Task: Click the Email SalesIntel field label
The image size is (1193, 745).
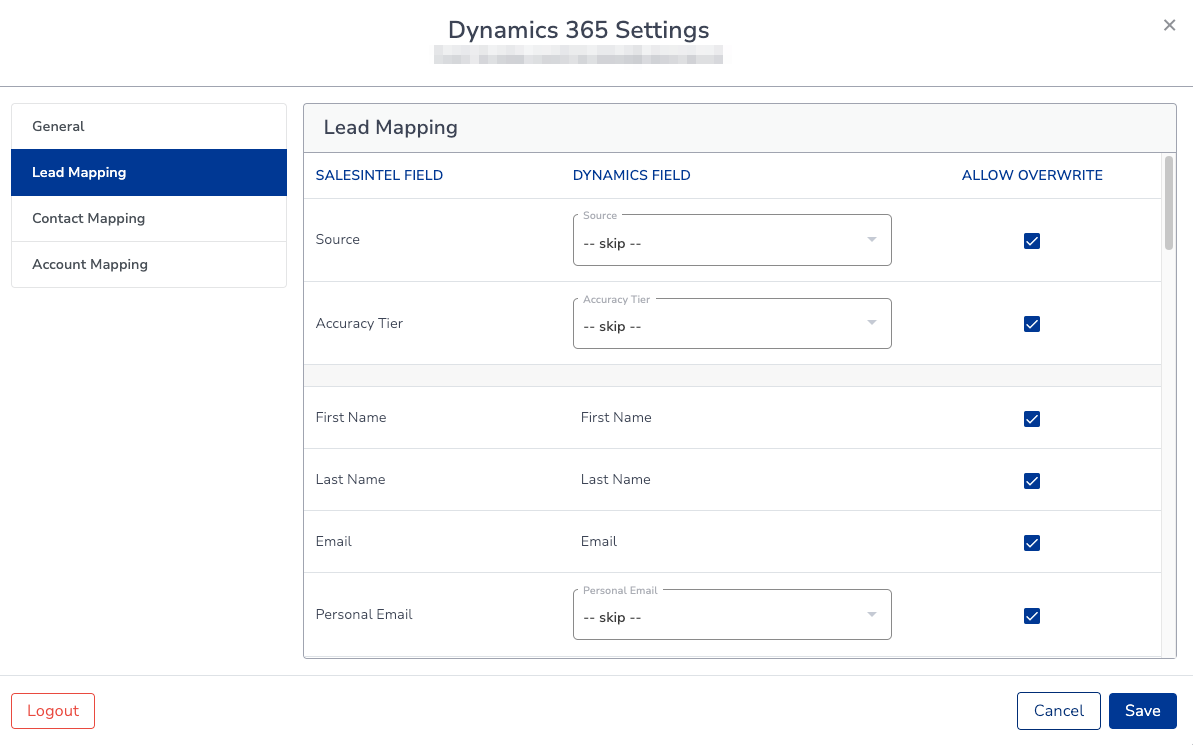Action: tap(334, 541)
